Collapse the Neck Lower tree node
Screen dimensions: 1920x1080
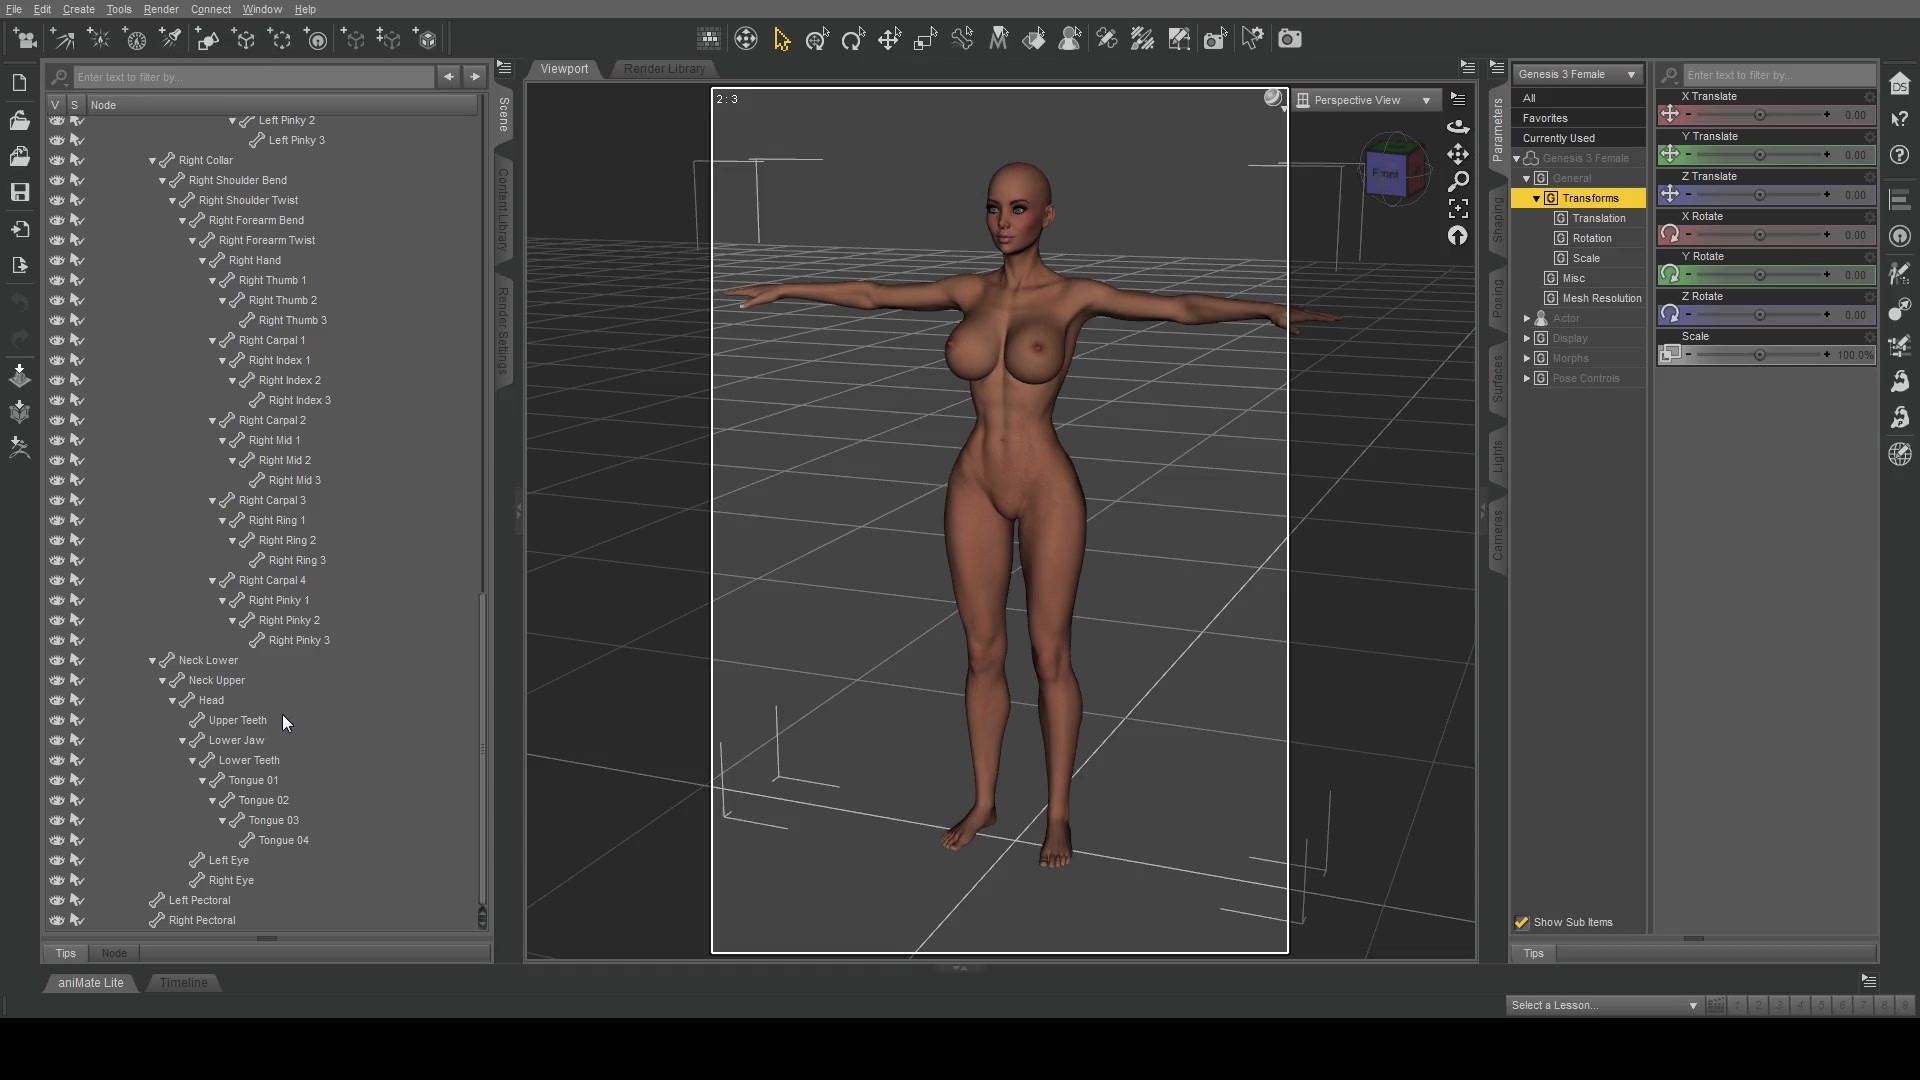point(153,661)
